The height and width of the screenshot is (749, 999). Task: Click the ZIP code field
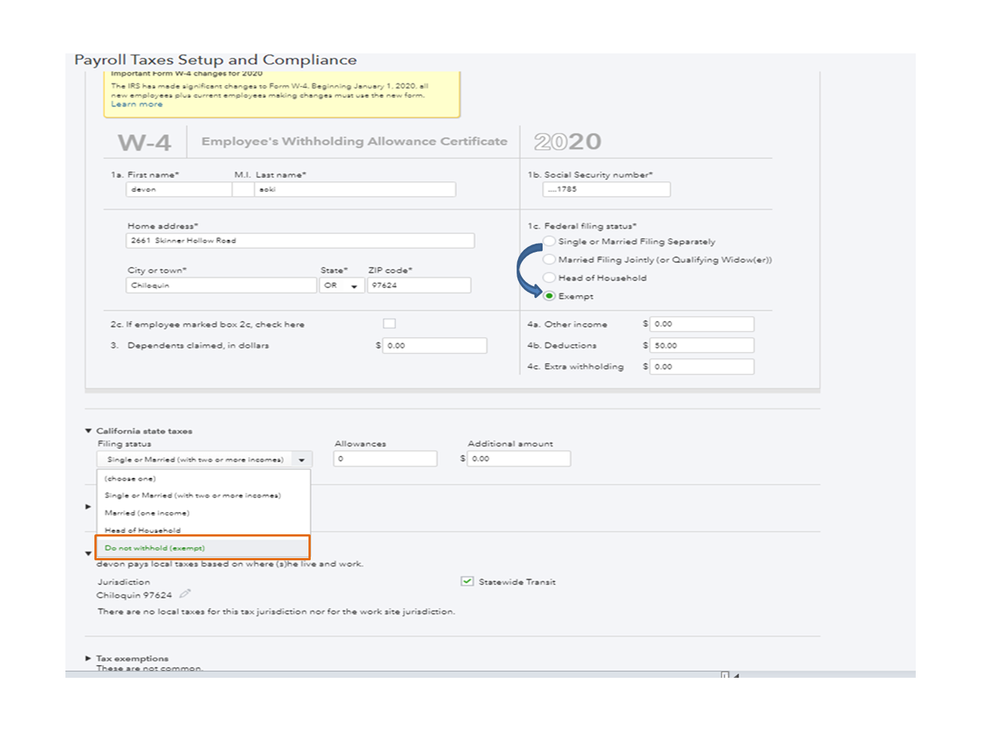(x=419, y=285)
